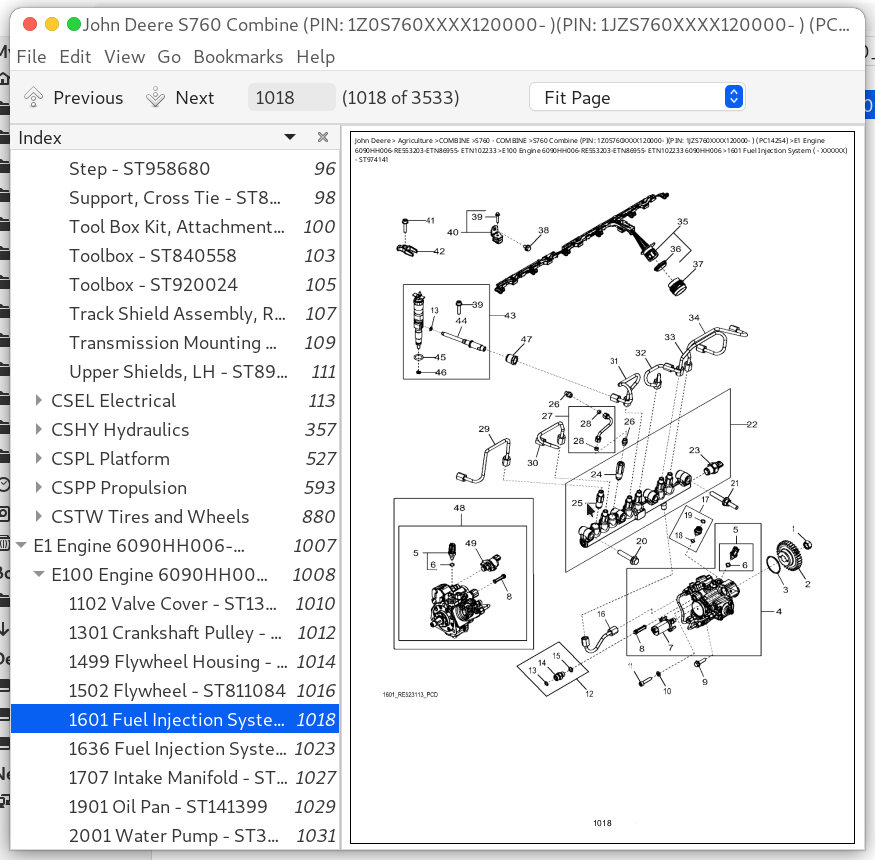Collapse the E100 Engine 6090HH00 node

click(x=39, y=574)
